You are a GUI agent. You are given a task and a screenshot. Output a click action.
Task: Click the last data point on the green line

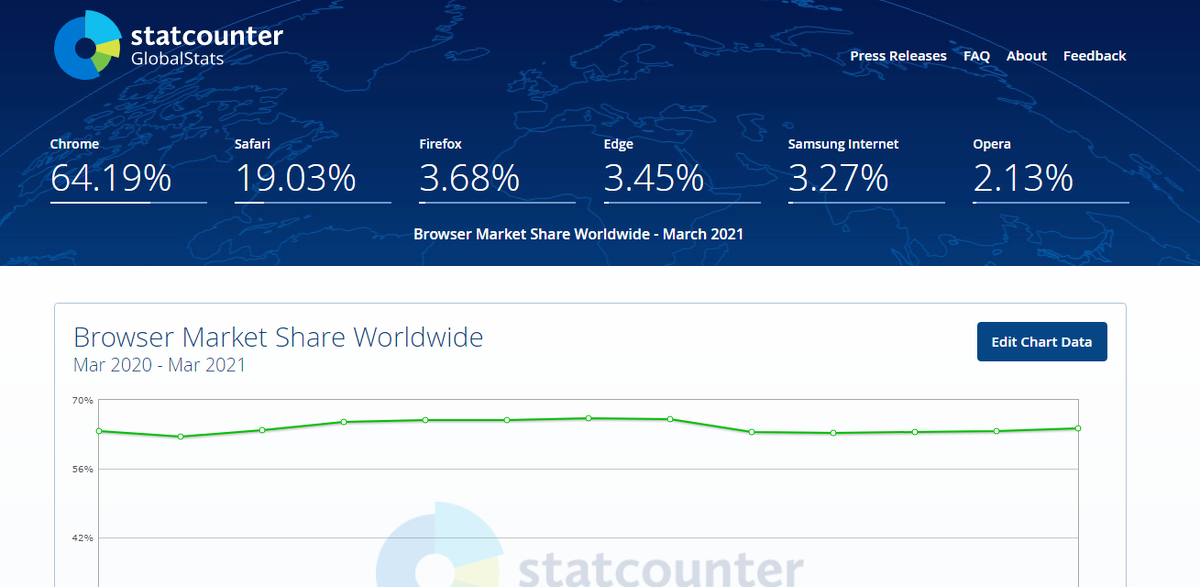pyautogui.click(x=1078, y=428)
